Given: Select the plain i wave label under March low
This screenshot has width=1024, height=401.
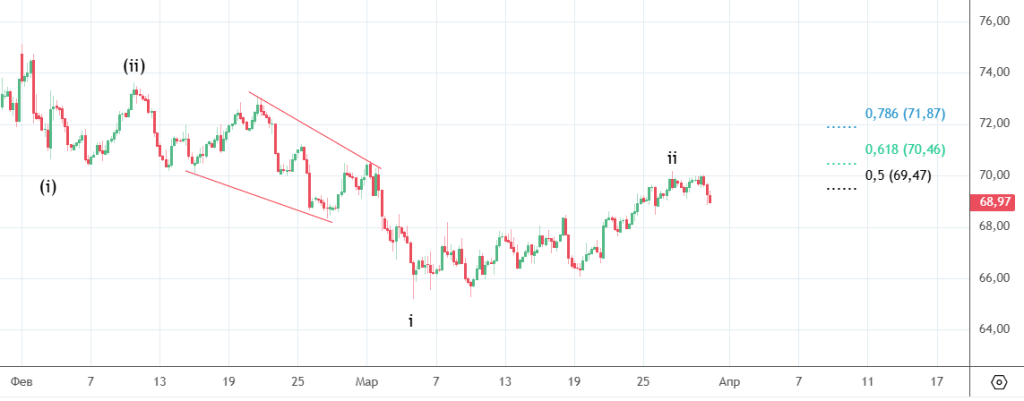Looking at the screenshot, I should tap(410, 321).
